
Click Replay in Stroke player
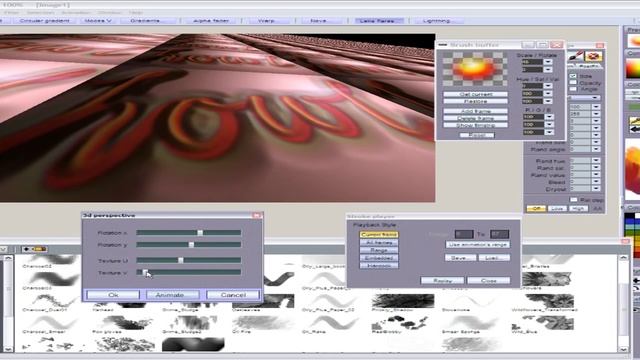tap(442, 280)
